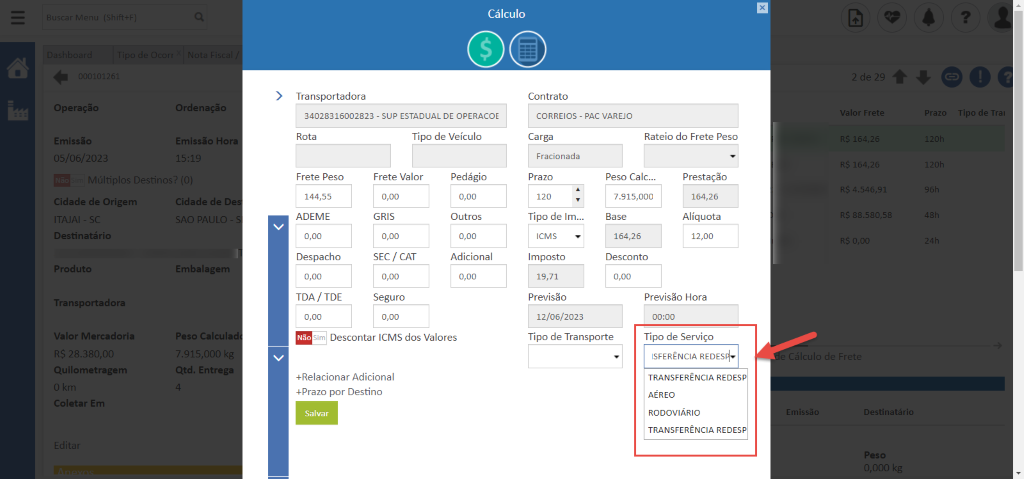Open Tipo de Imposto ICMS dropdown
The image size is (1024, 479).
click(555, 236)
